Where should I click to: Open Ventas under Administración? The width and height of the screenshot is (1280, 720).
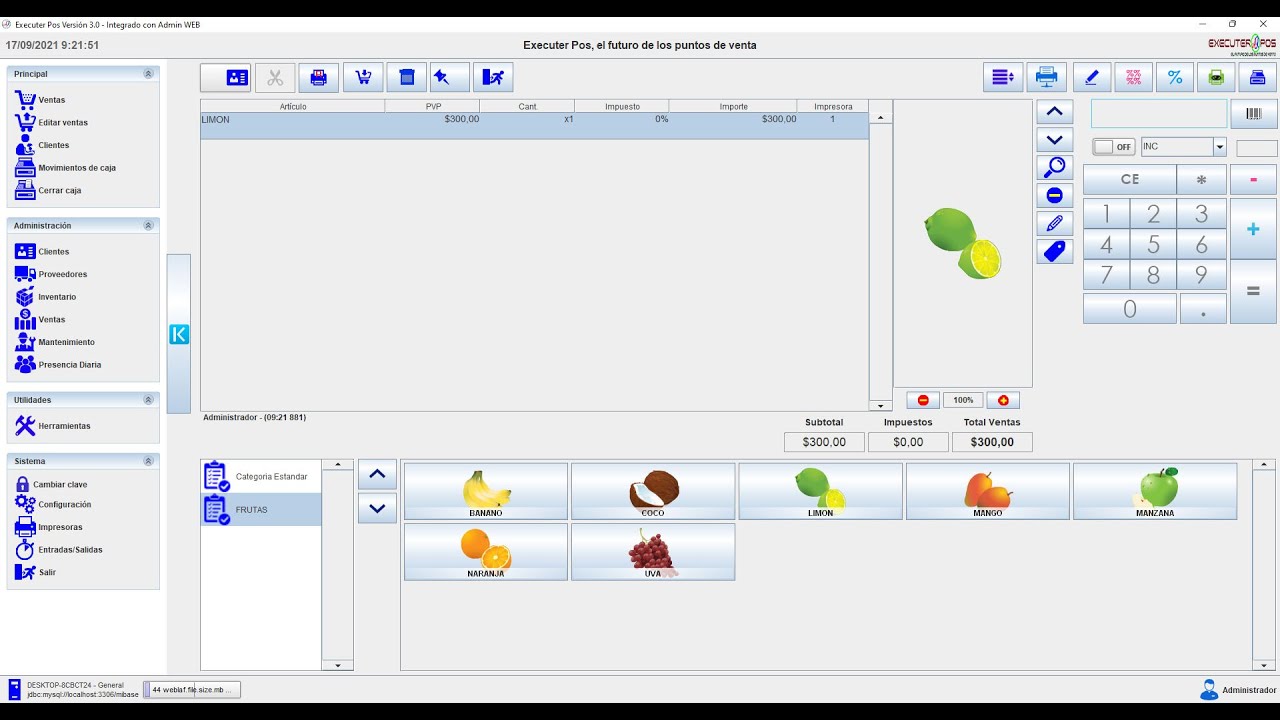point(40,320)
